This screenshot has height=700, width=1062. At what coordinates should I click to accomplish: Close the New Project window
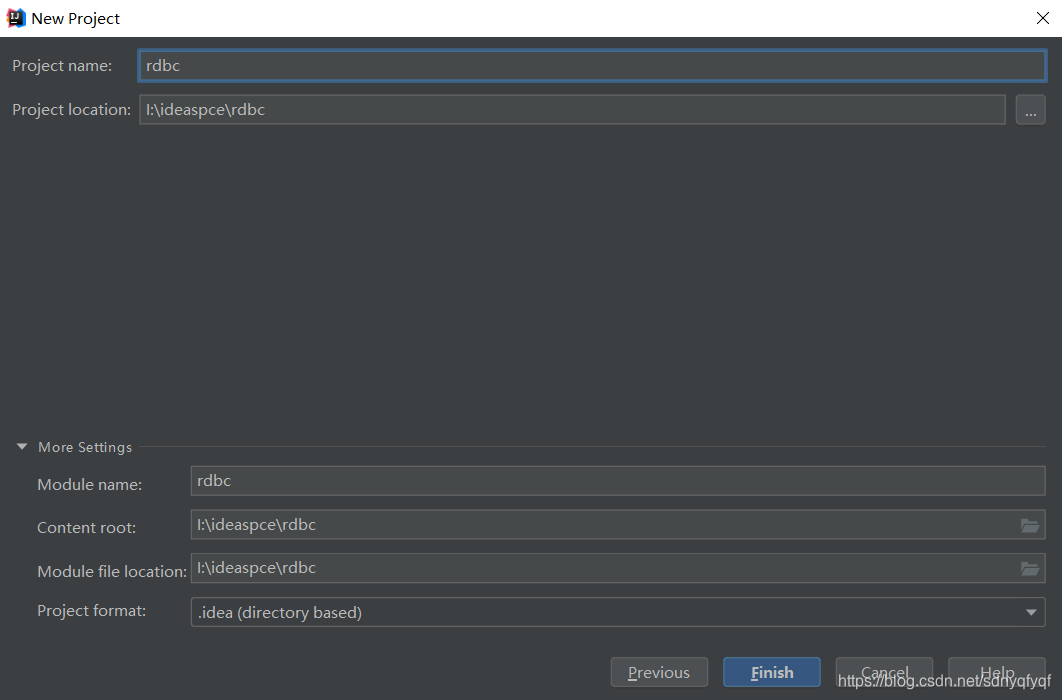pos(1043,17)
